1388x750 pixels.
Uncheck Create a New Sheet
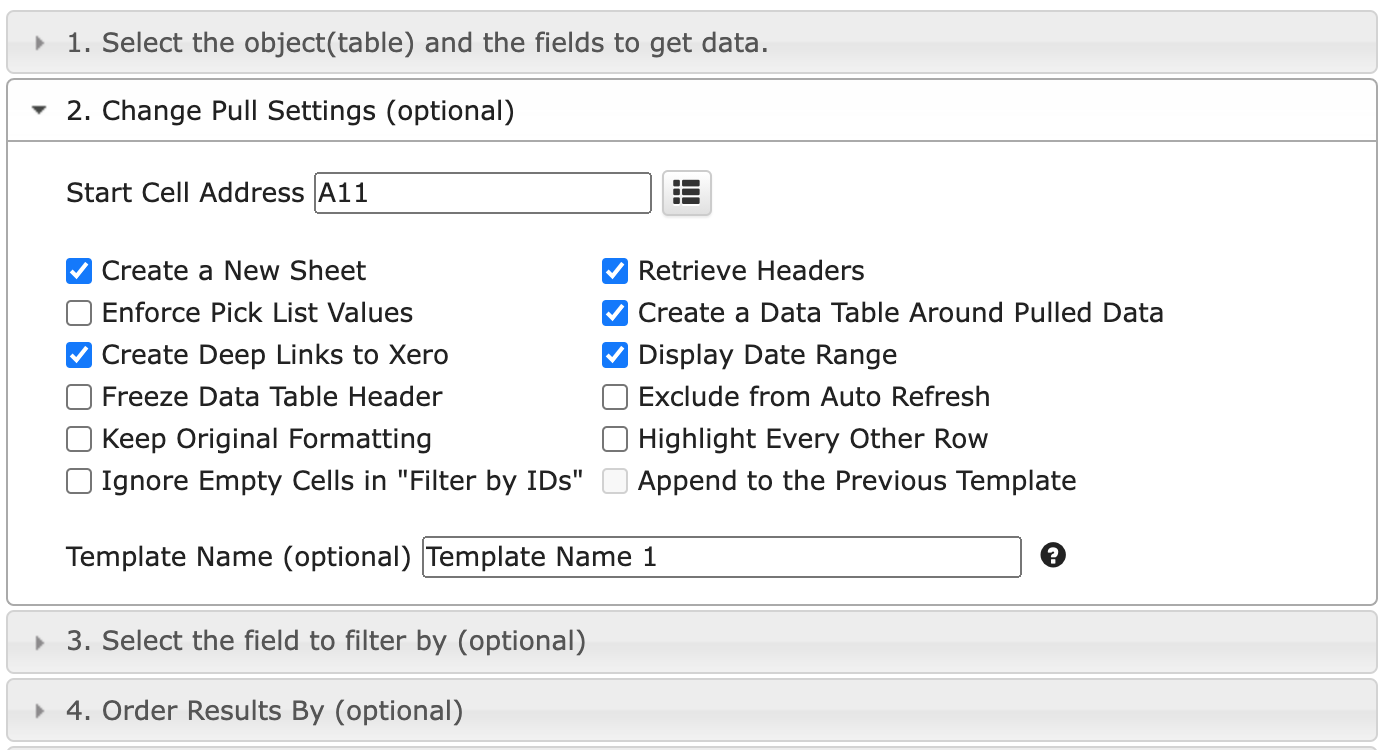click(x=79, y=271)
